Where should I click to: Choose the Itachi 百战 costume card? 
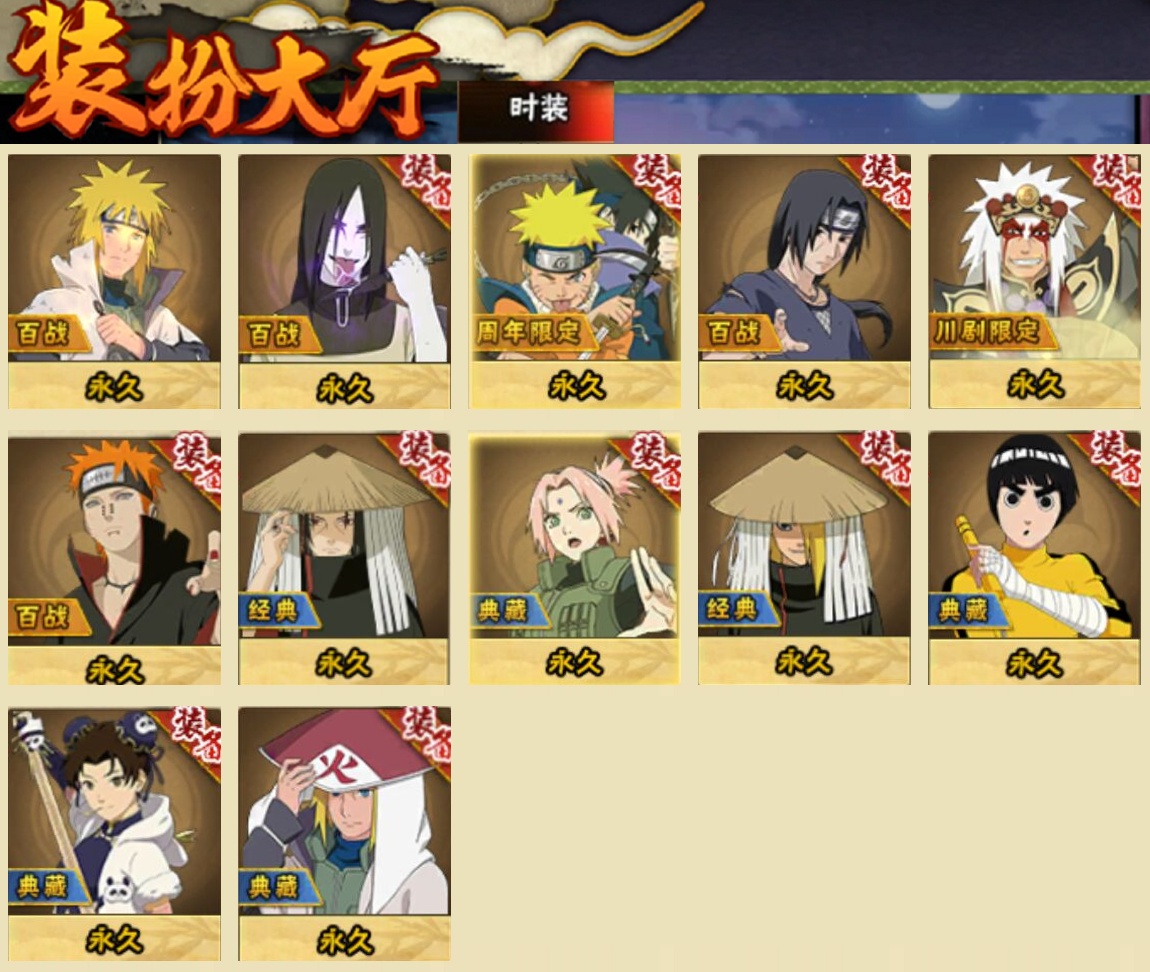(805, 281)
